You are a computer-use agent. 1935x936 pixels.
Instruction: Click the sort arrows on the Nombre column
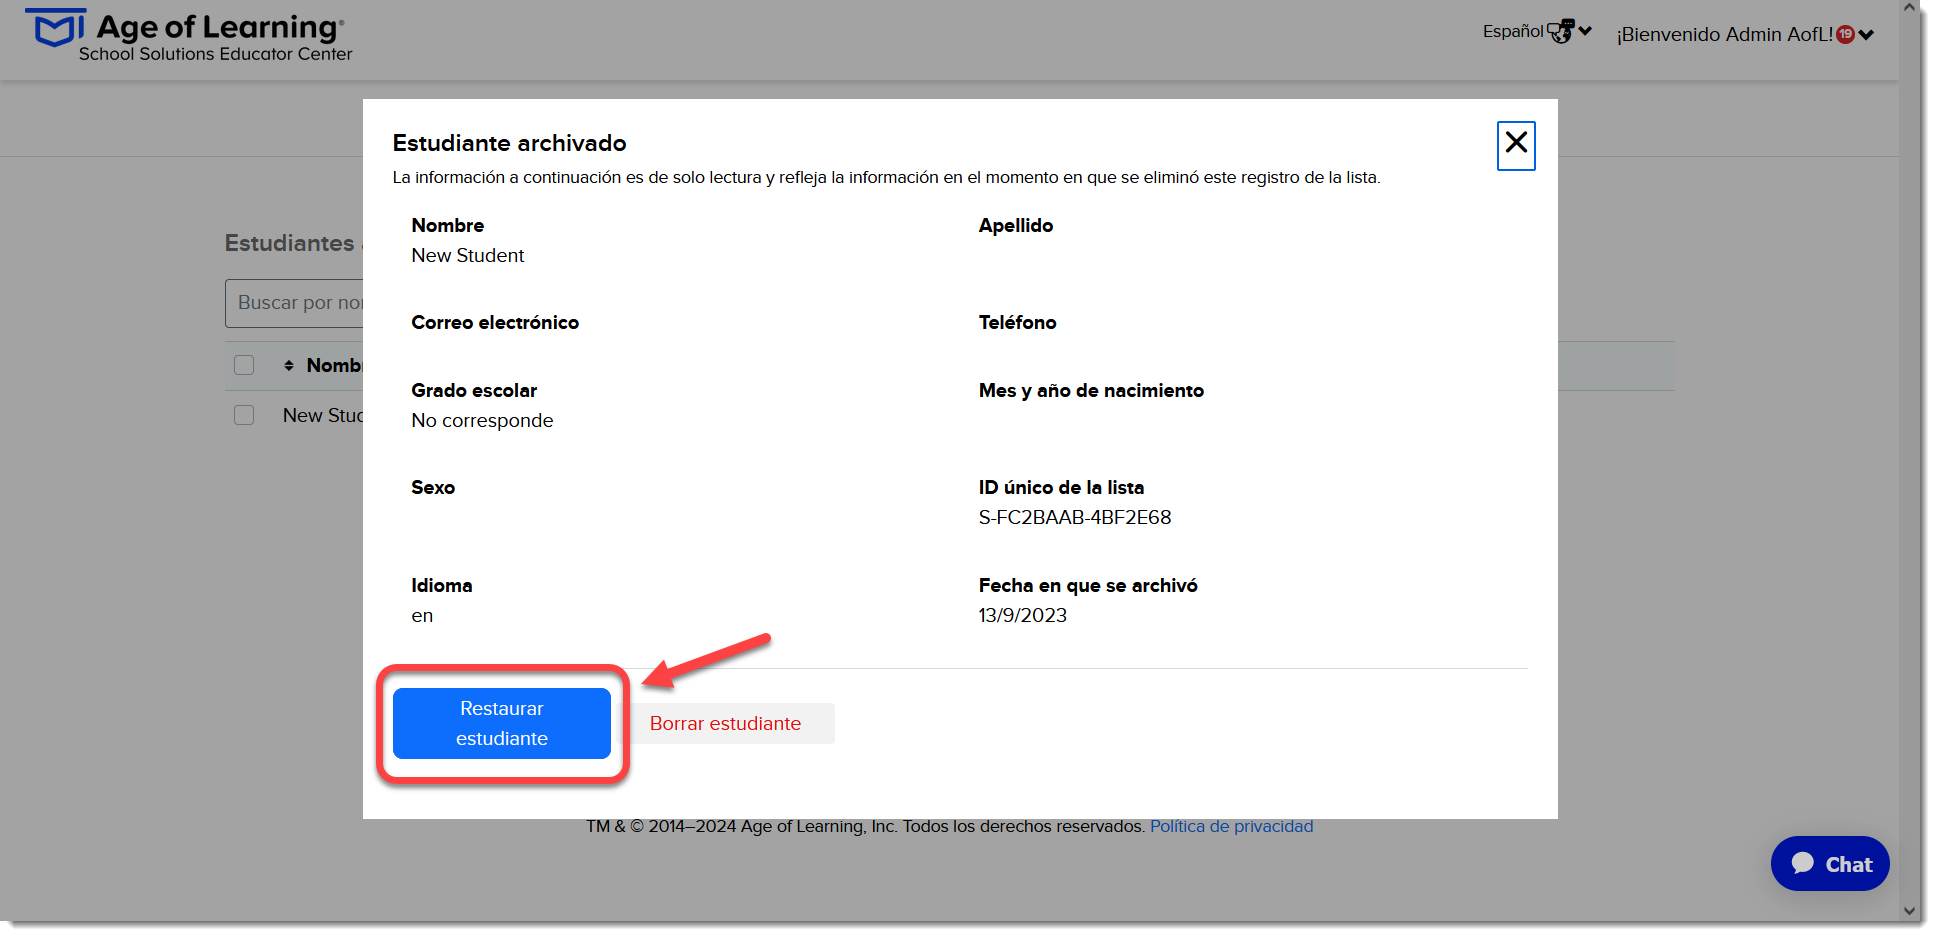(x=289, y=366)
